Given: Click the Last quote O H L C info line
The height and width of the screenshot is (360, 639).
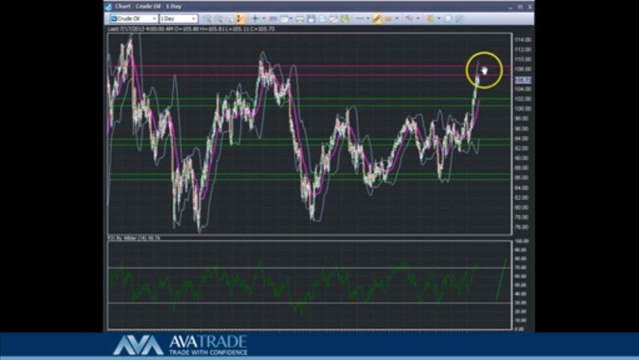Looking at the screenshot, I should click(192, 29).
